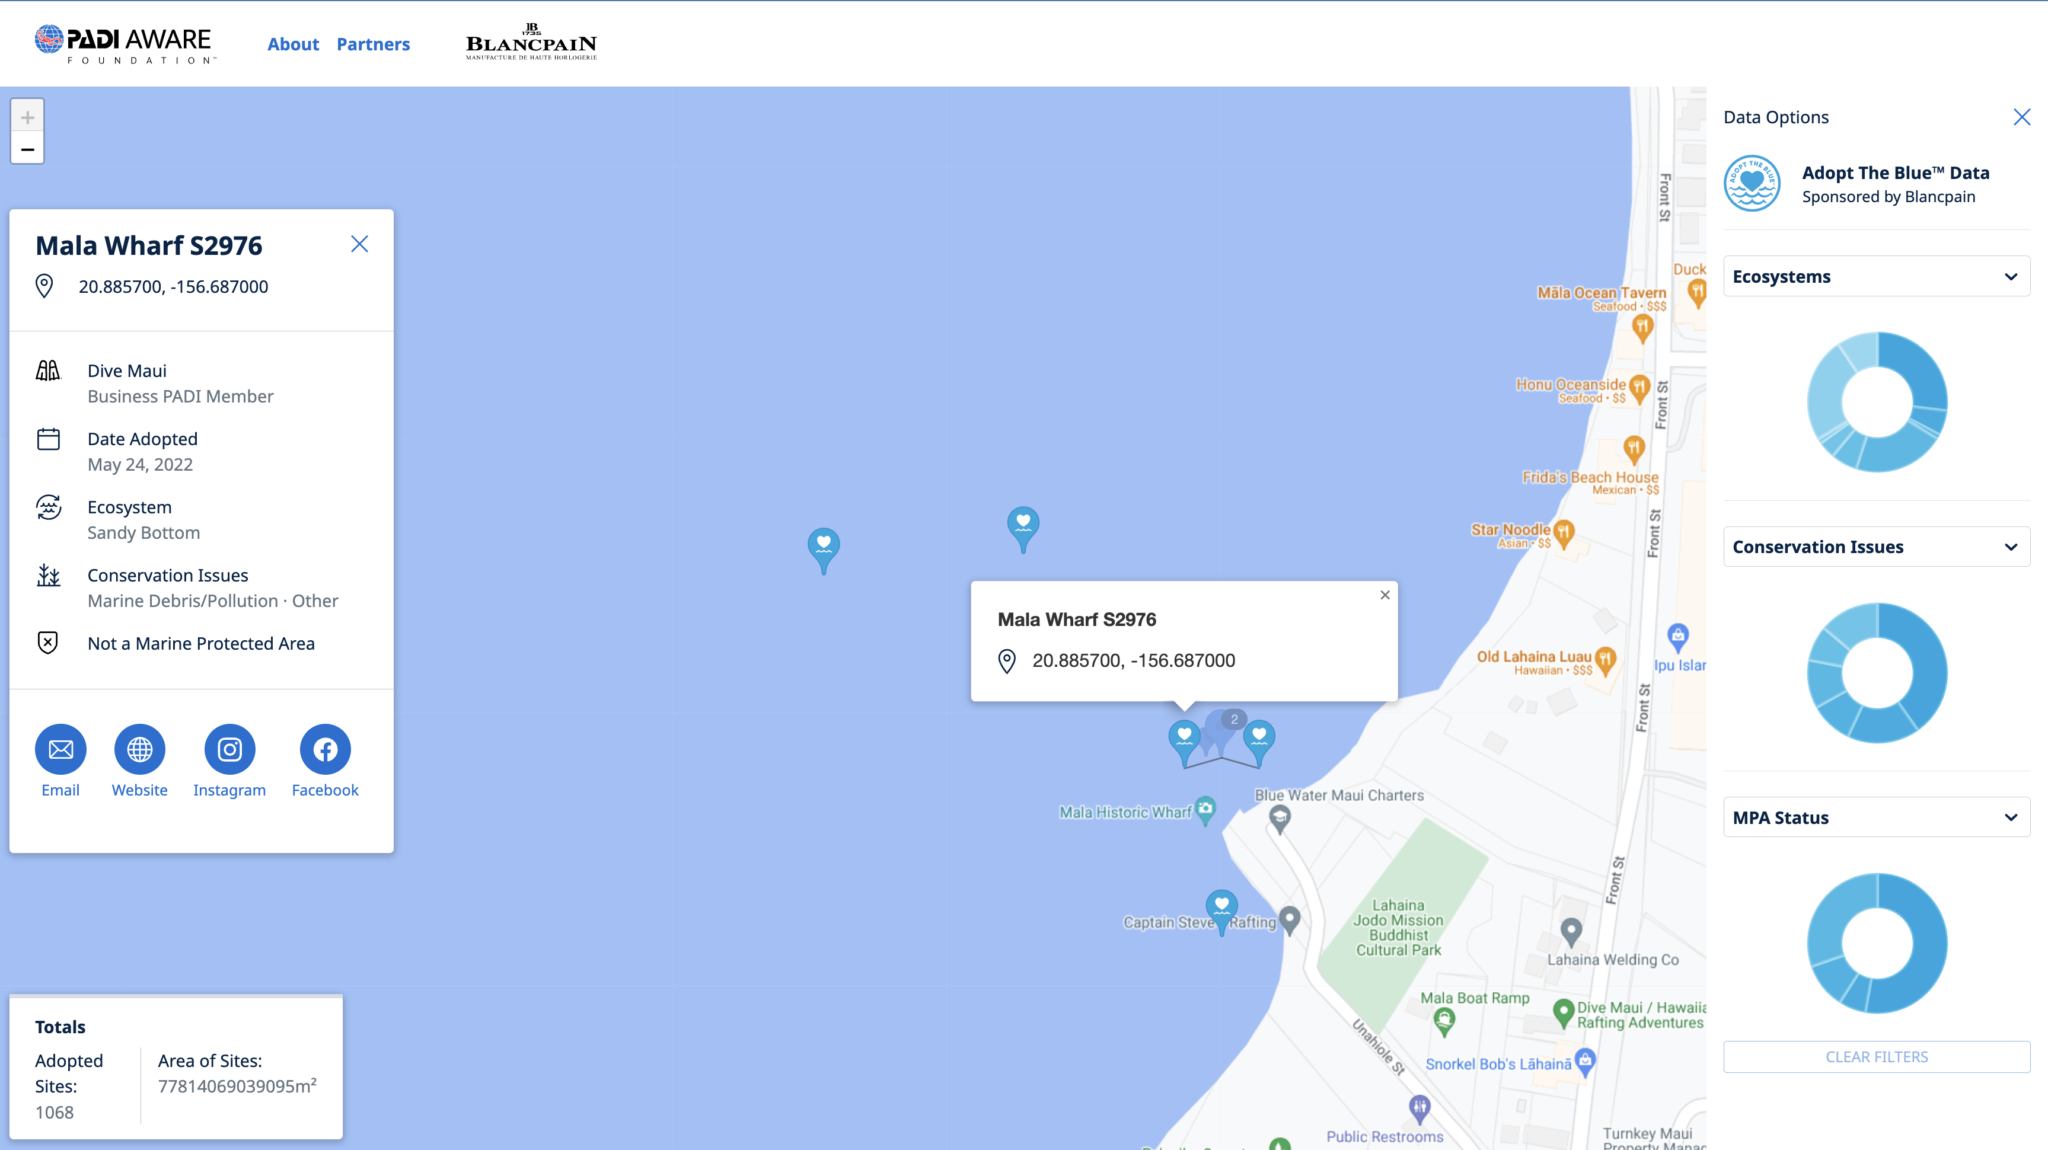
Task: Close the Mala Wharf S2976 details panel
Action: tap(360, 244)
